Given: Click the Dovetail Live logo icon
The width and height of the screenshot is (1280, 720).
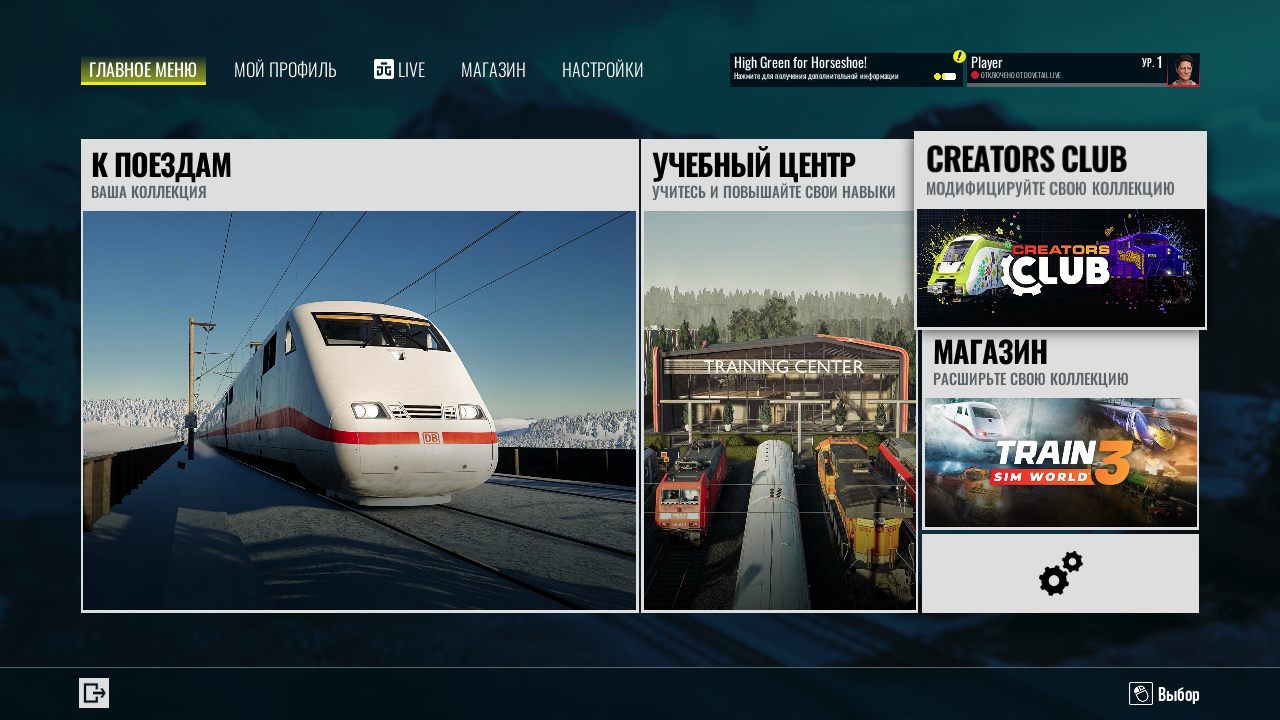Looking at the screenshot, I should click(x=383, y=69).
